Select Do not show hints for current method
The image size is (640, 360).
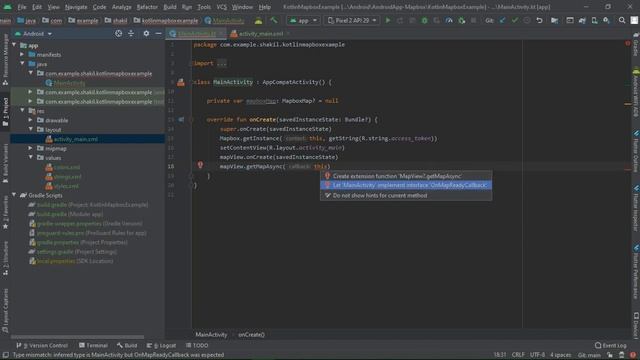(x=406, y=196)
